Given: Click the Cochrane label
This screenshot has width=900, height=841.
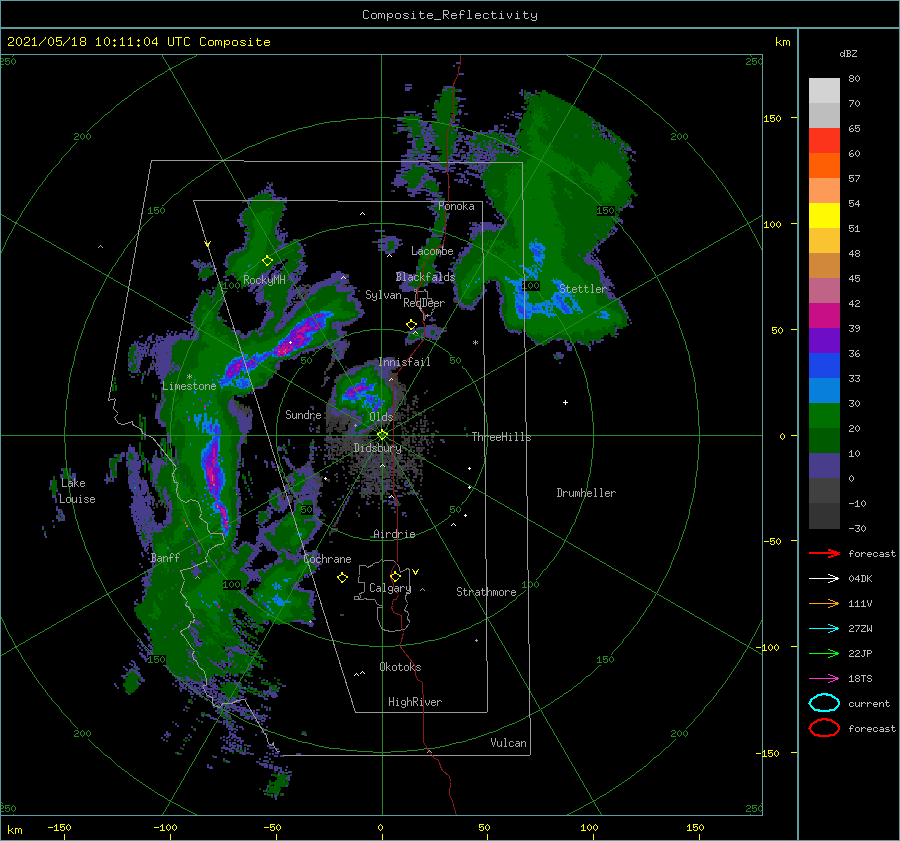Looking at the screenshot, I should pyautogui.click(x=327, y=559).
